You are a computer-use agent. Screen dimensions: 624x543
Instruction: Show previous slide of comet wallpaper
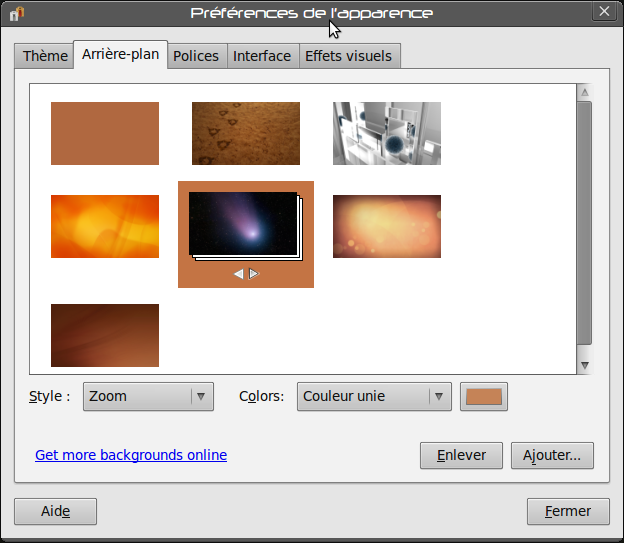click(238, 274)
